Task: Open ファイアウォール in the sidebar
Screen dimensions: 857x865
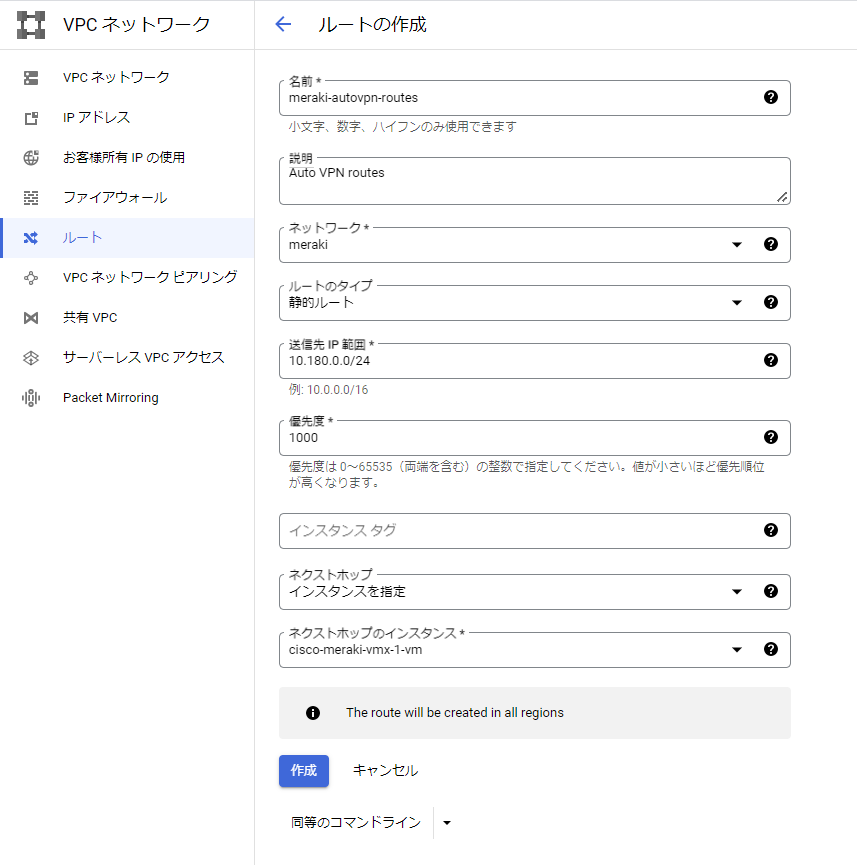Action: (x=114, y=198)
